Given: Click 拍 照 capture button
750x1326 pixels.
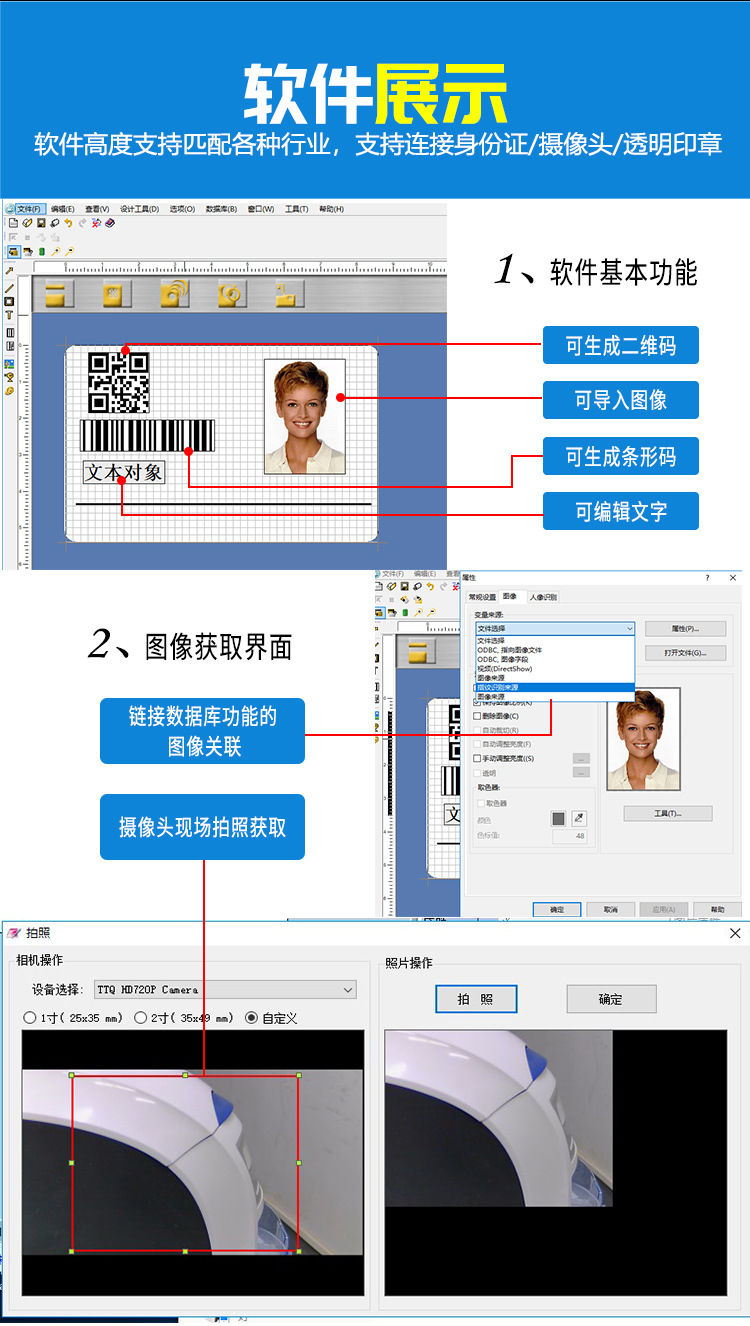Looking at the screenshot, I should click(476, 999).
